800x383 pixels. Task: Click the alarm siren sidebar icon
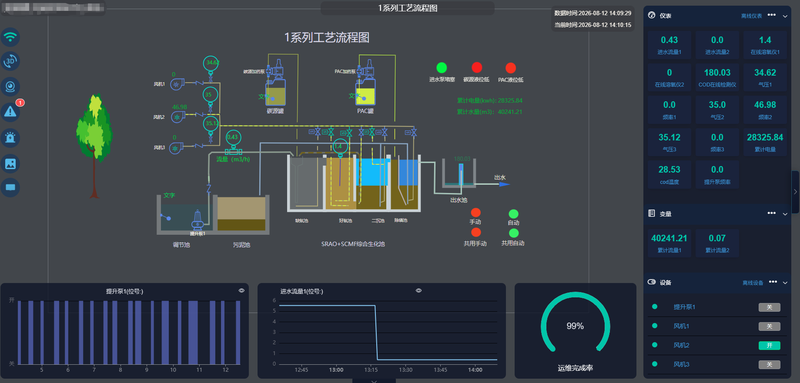click(10, 137)
